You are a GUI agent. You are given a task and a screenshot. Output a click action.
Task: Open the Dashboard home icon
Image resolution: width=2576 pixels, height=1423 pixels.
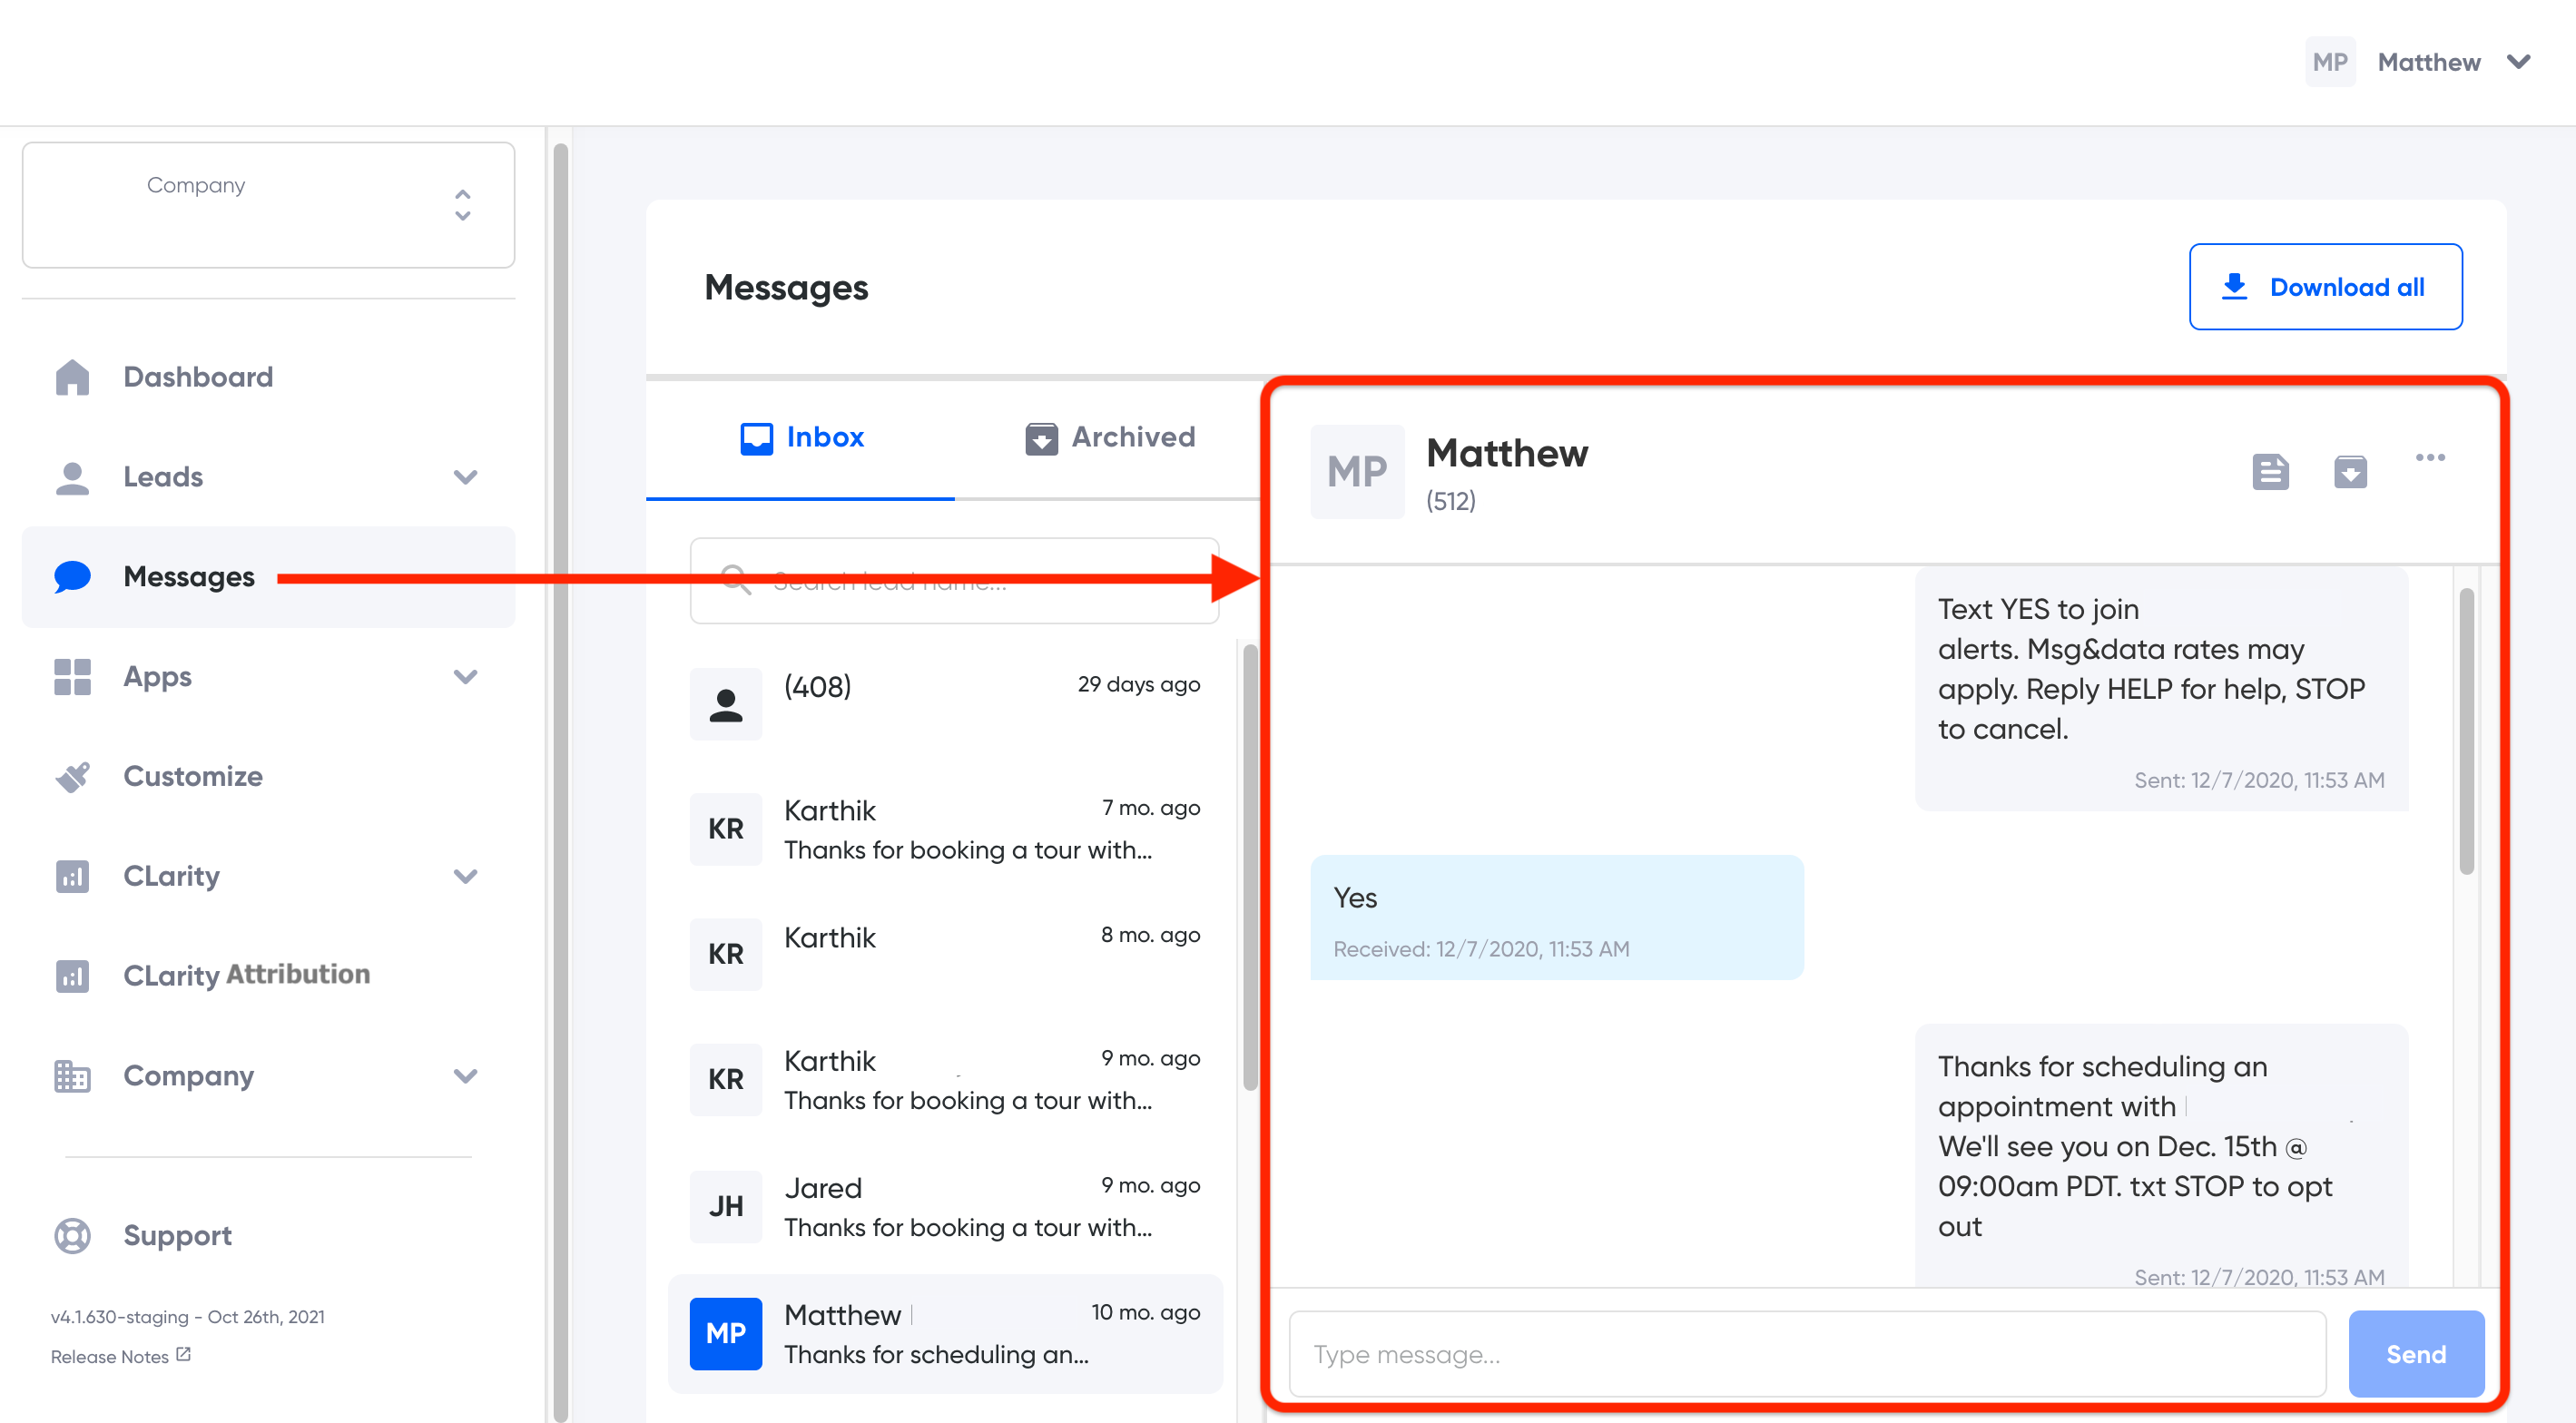(72, 377)
